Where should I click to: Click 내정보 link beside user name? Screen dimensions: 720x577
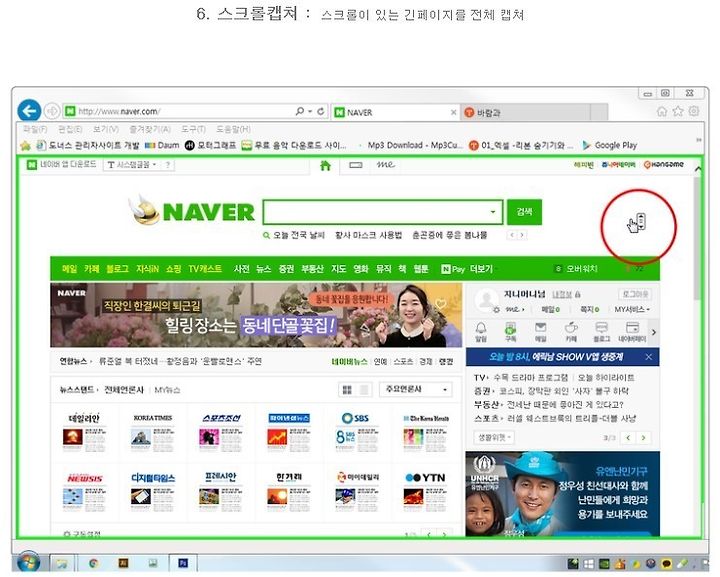[x=562, y=294]
